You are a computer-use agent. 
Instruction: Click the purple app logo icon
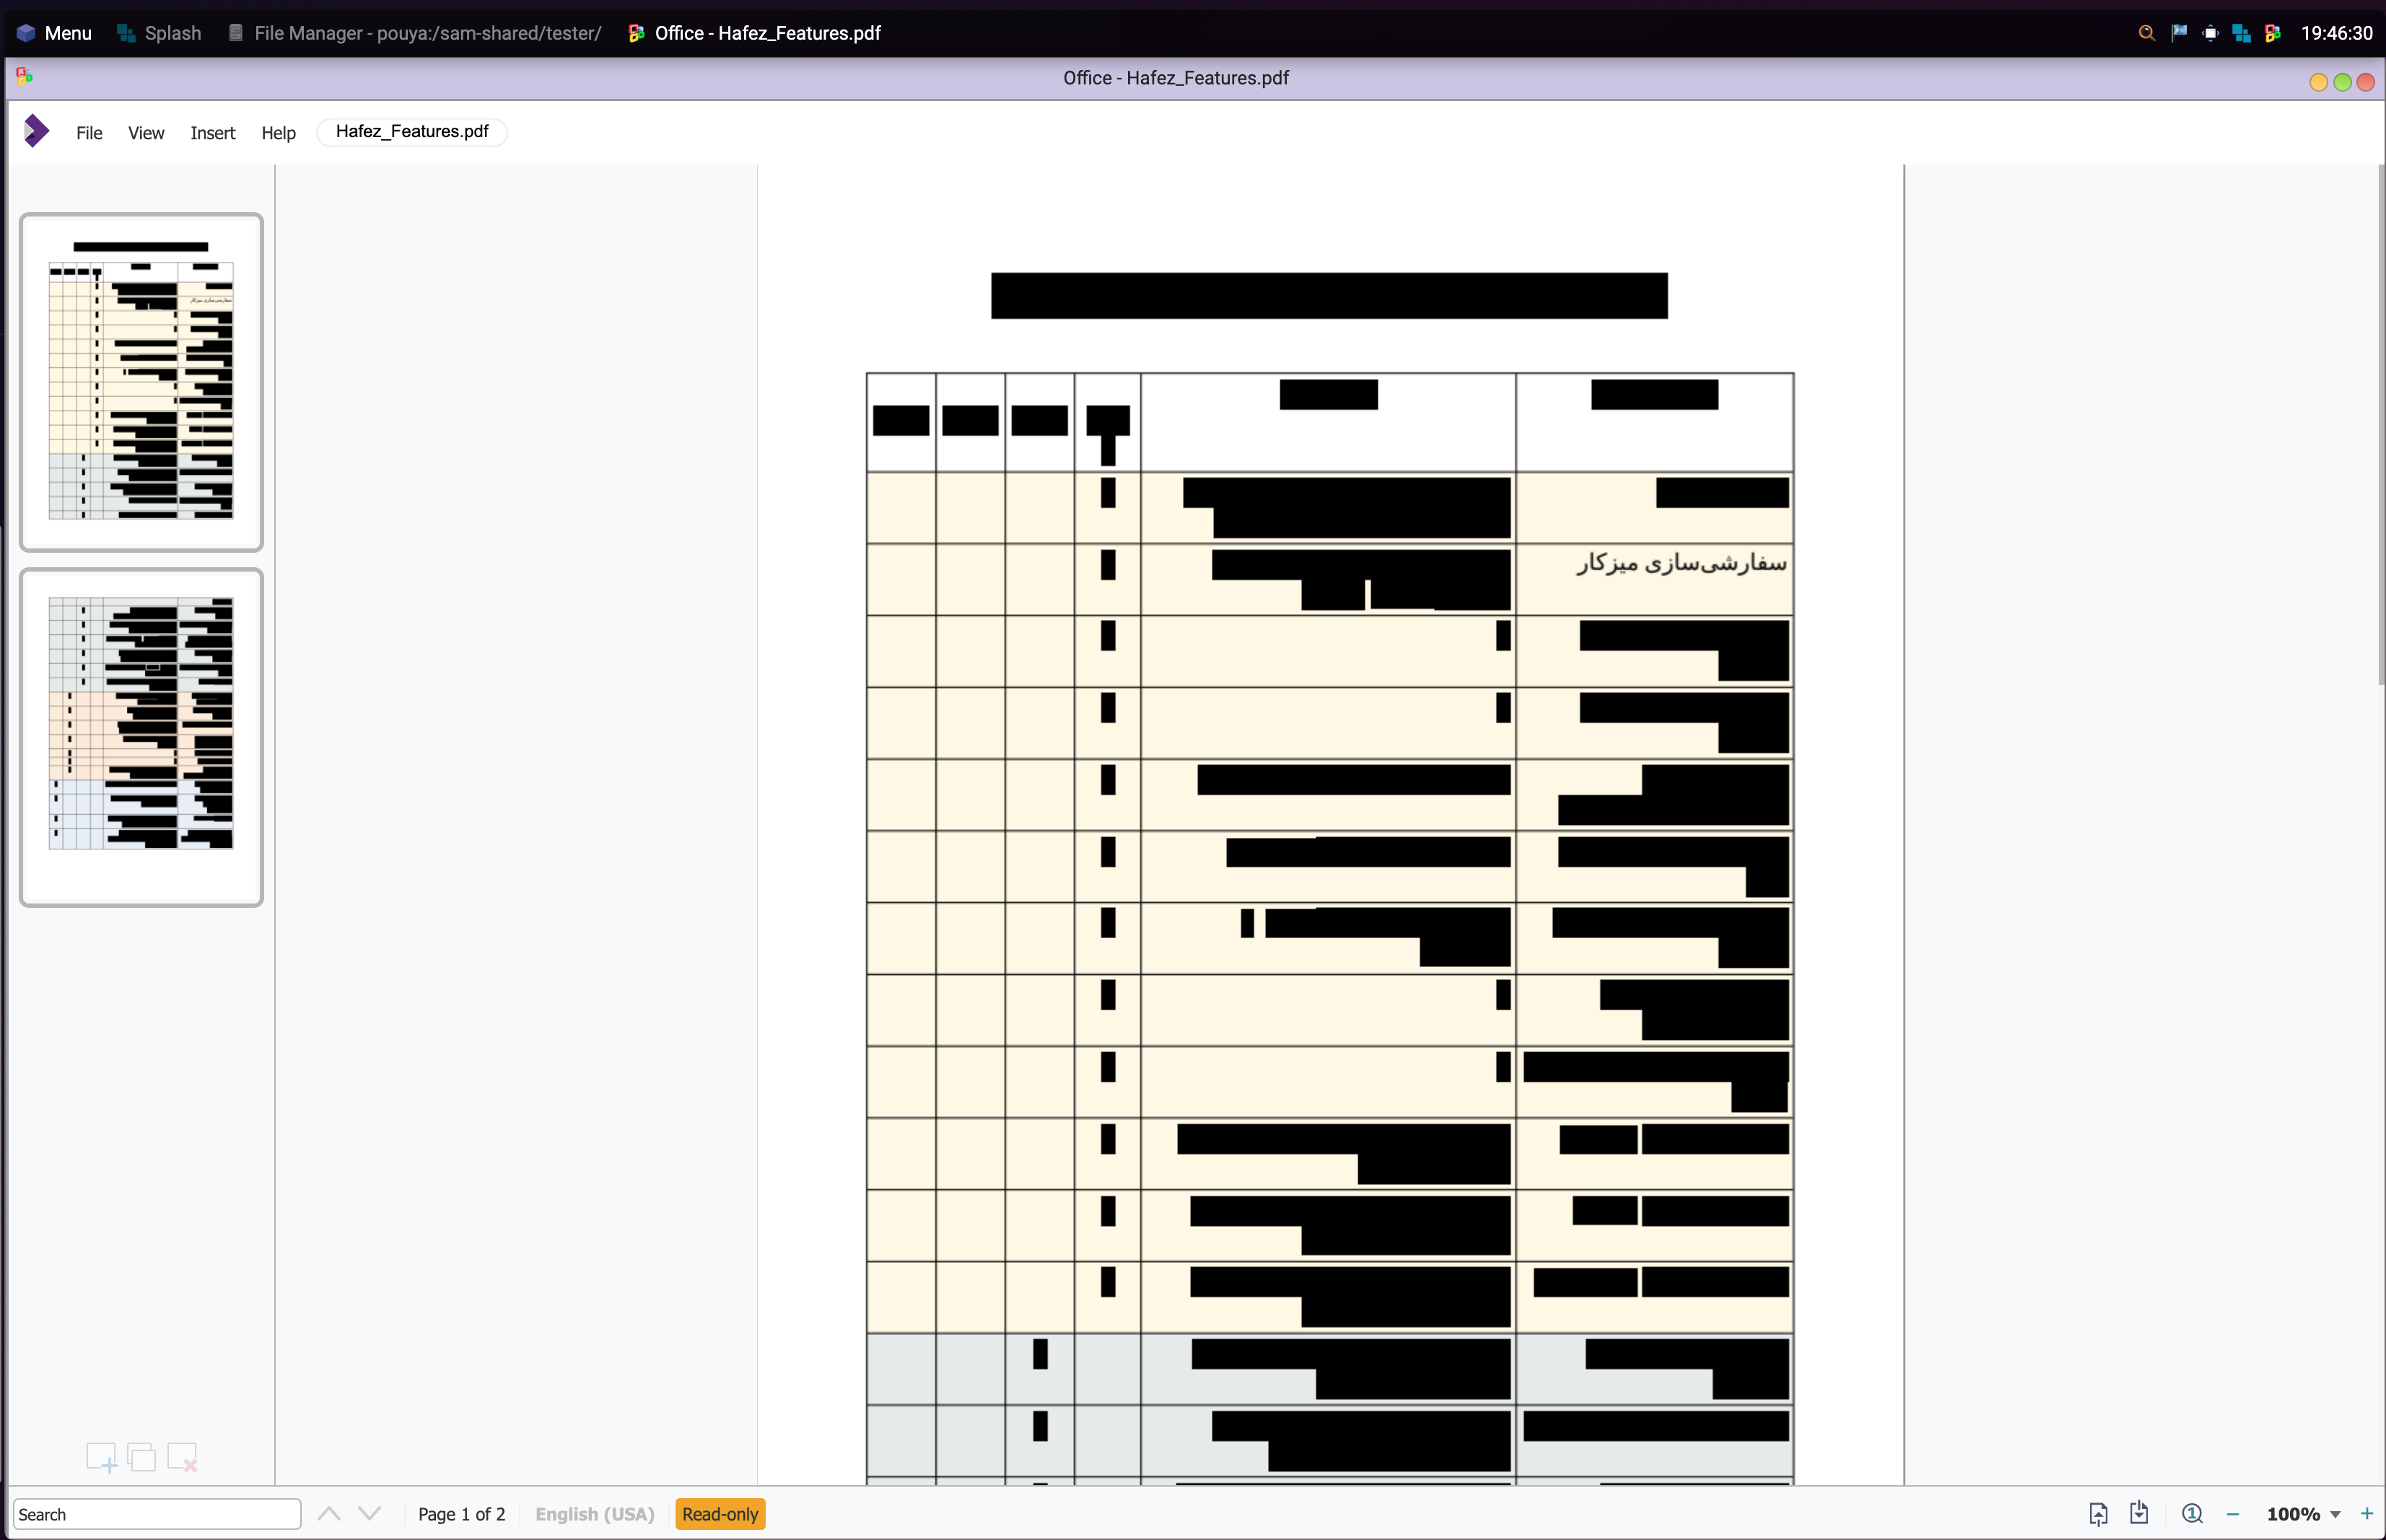[x=36, y=131]
